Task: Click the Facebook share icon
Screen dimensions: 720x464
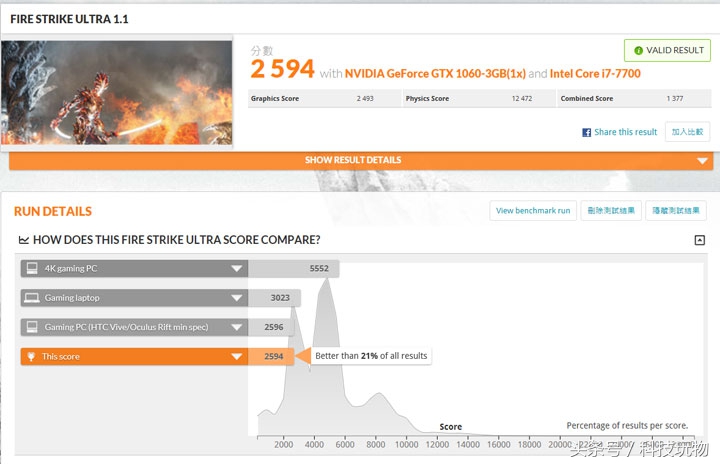Action: point(587,132)
